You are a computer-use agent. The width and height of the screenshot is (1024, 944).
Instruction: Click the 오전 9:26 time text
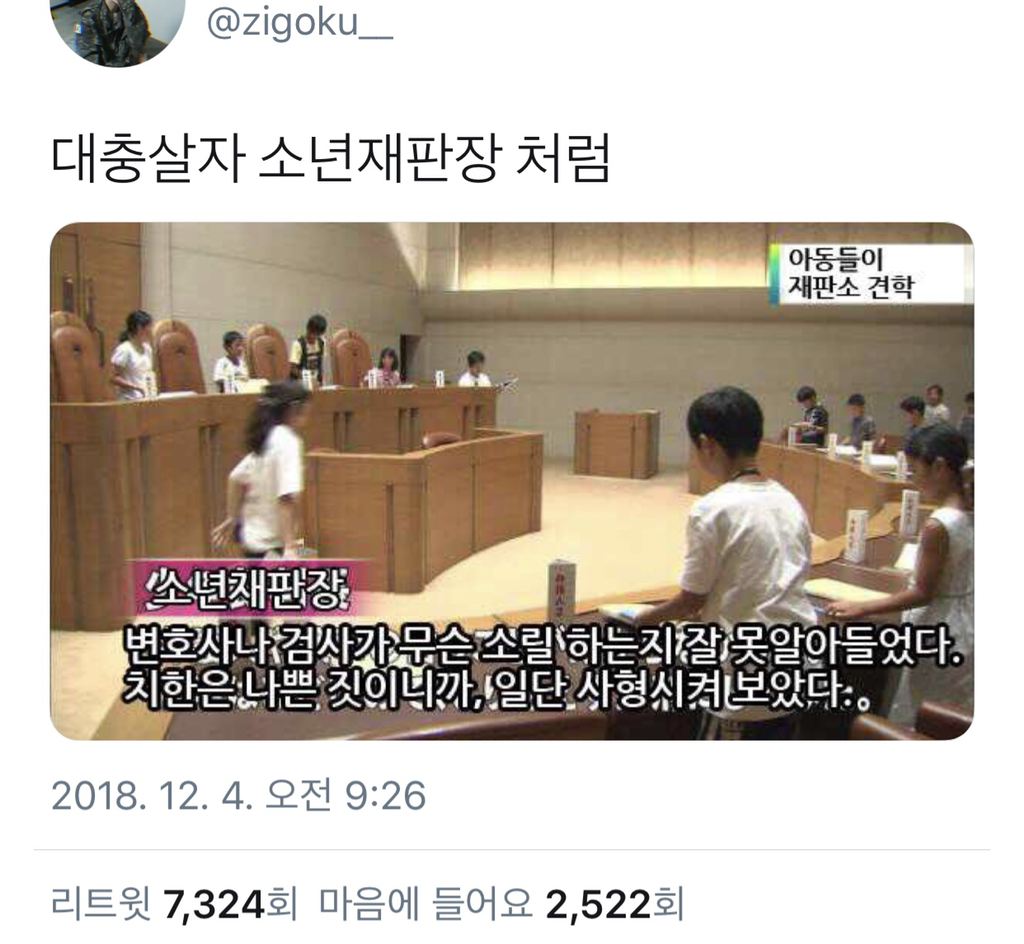coord(345,795)
